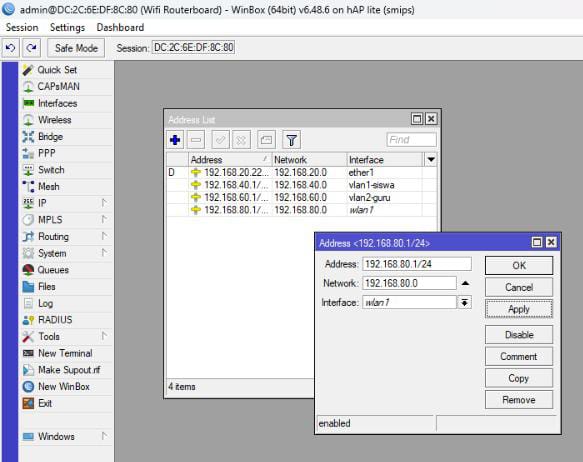Click the undo arrow icon in toolbar
This screenshot has height=462, width=583.
10,48
